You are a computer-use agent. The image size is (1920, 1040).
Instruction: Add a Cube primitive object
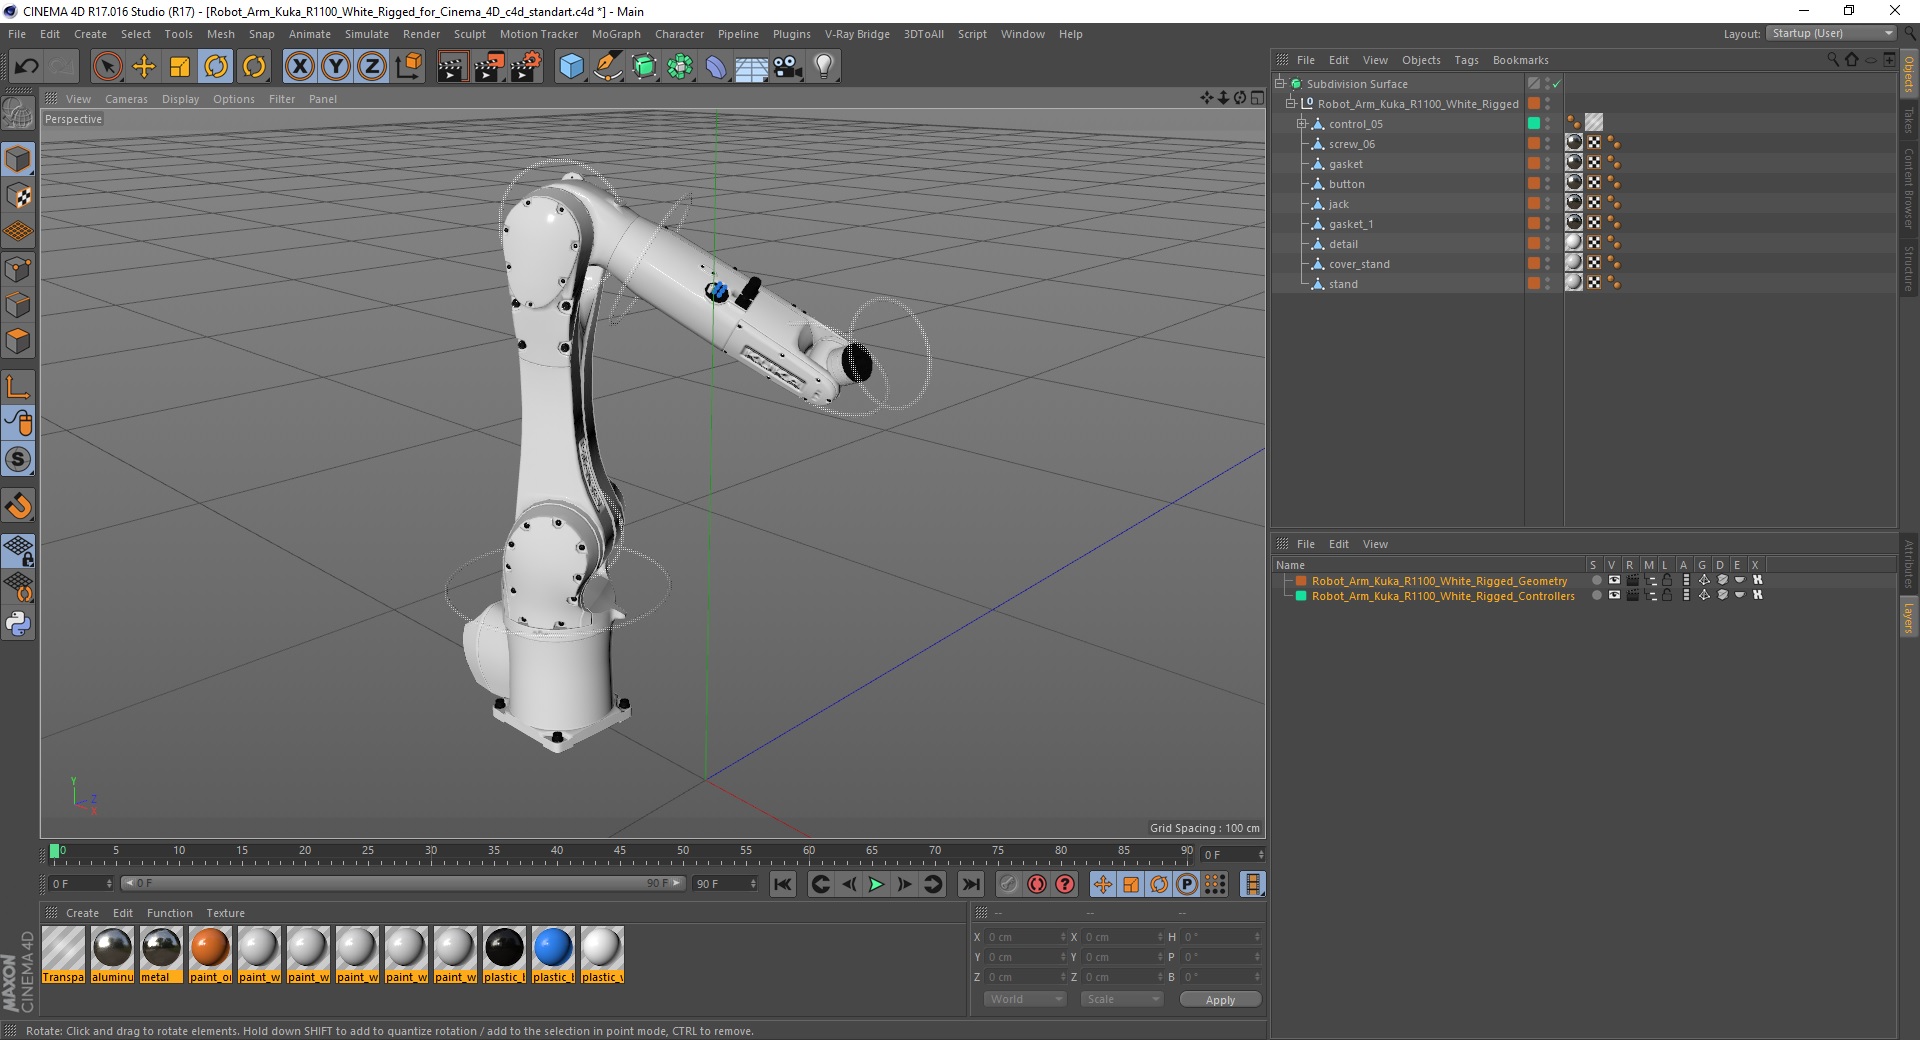(x=571, y=67)
